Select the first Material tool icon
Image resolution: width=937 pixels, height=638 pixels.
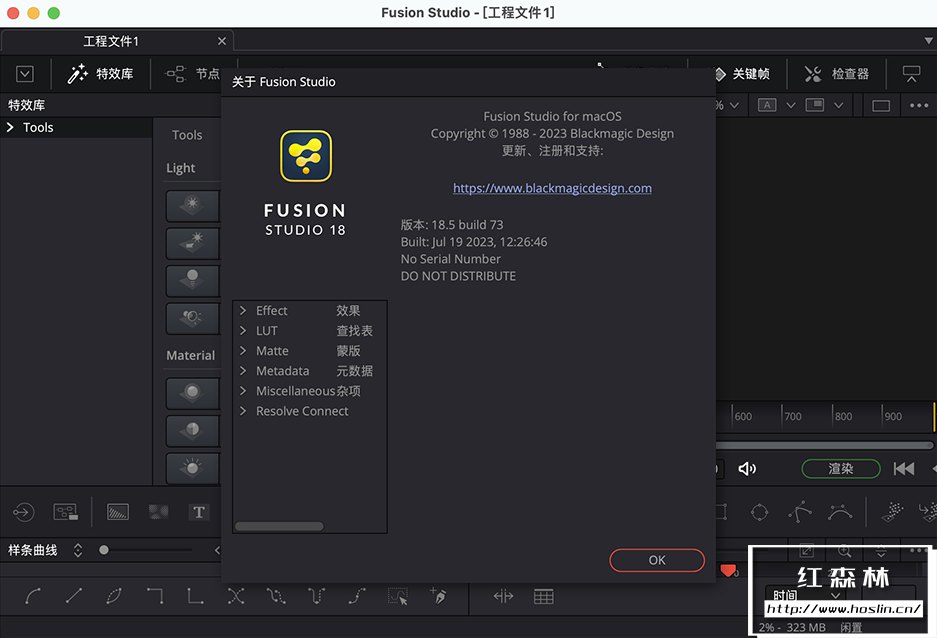click(x=192, y=393)
